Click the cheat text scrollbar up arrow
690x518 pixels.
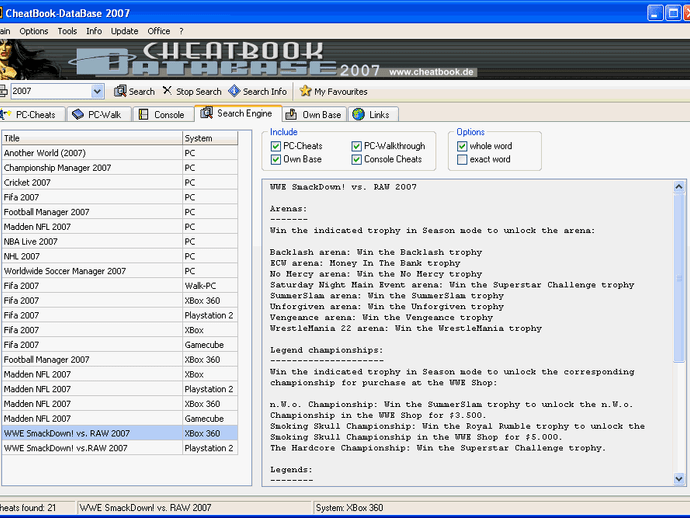tap(679, 187)
